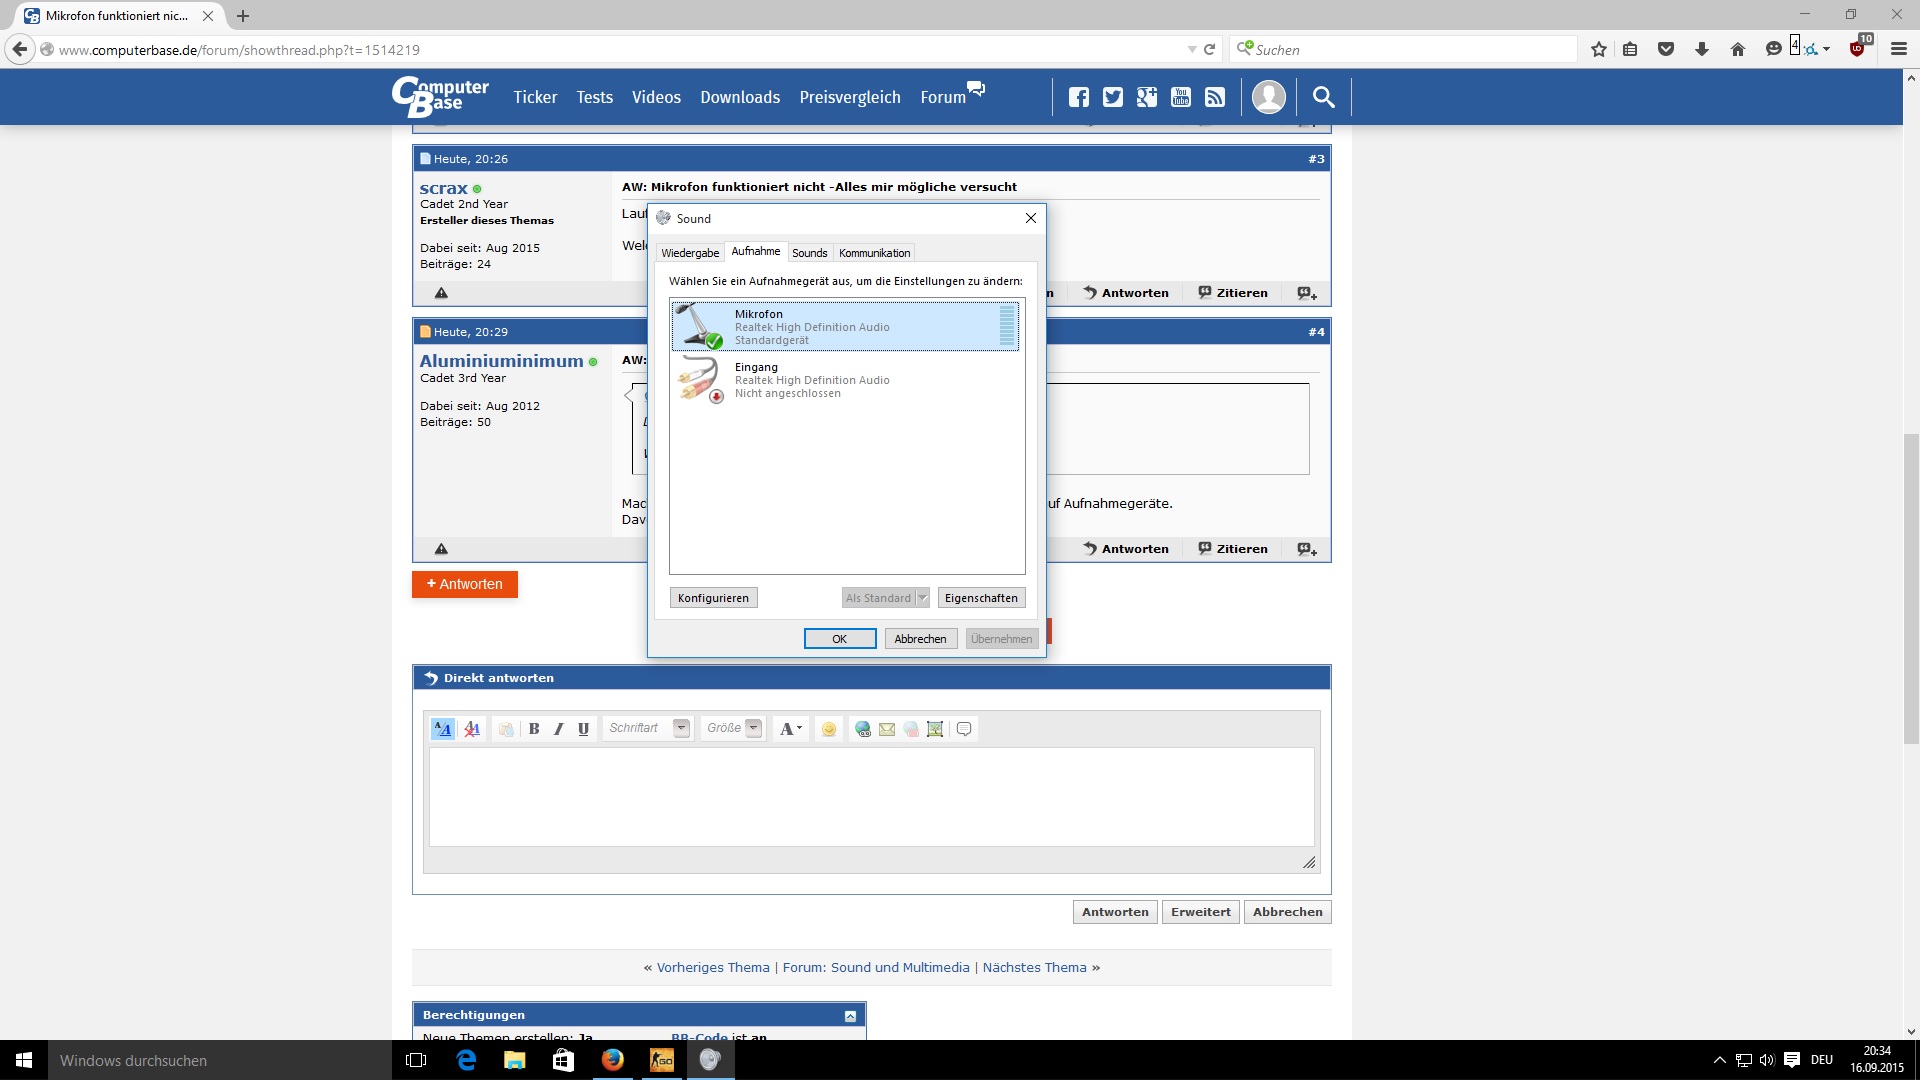Viewport: 1920px width, 1080px height.
Task: Toggle italic formatting in reply editor
Action: 559,729
